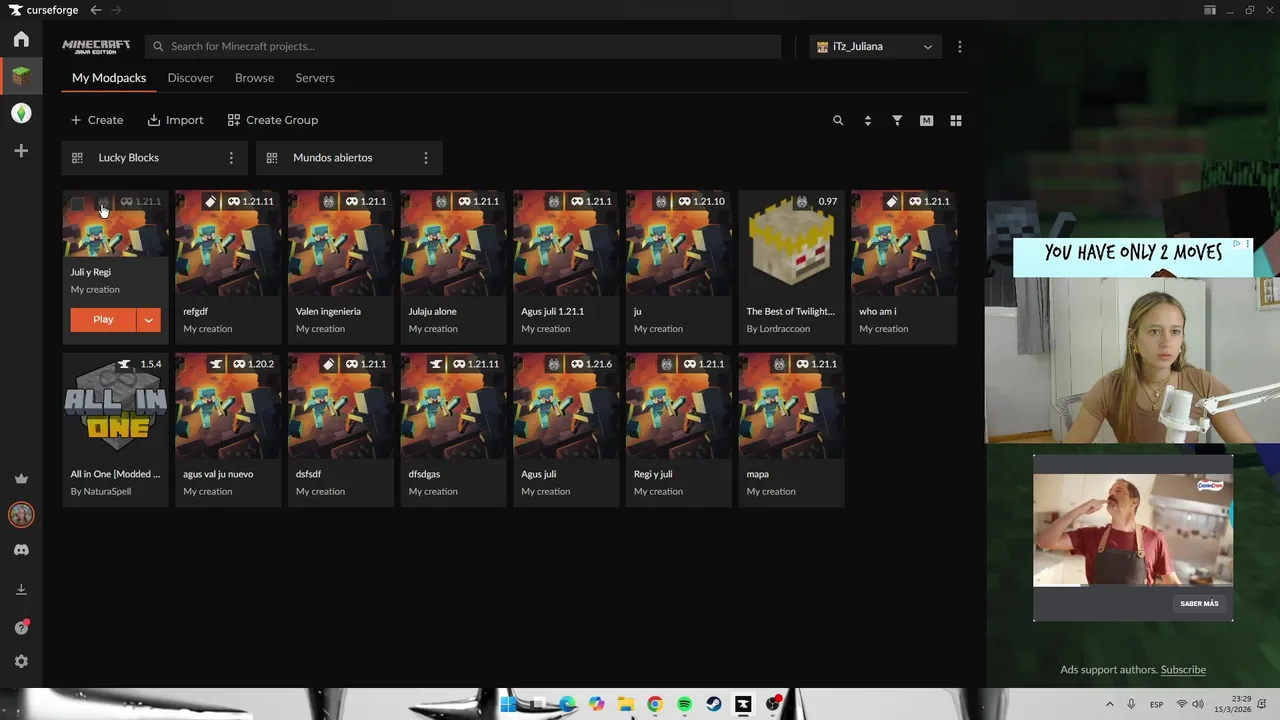
Task: Open the Discord icon in the sidebar
Action: 21,550
